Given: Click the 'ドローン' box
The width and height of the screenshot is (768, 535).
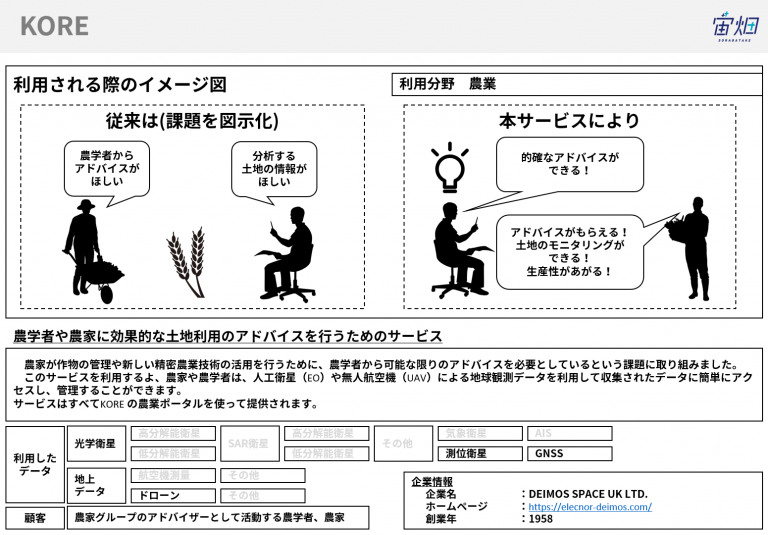Looking at the screenshot, I should pyautogui.click(x=173, y=495).
